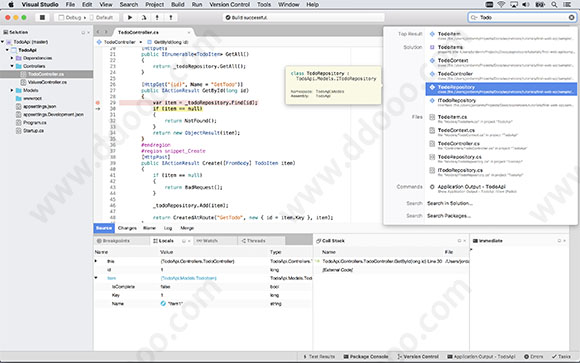Select TodoItem top search result
Image resolution: width=580 pixels, height=363 pixels.
tap(501, 36)
